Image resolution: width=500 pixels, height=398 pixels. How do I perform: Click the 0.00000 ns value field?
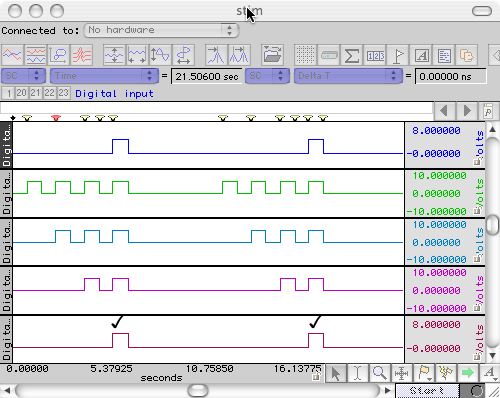click(x=451, y=76)
